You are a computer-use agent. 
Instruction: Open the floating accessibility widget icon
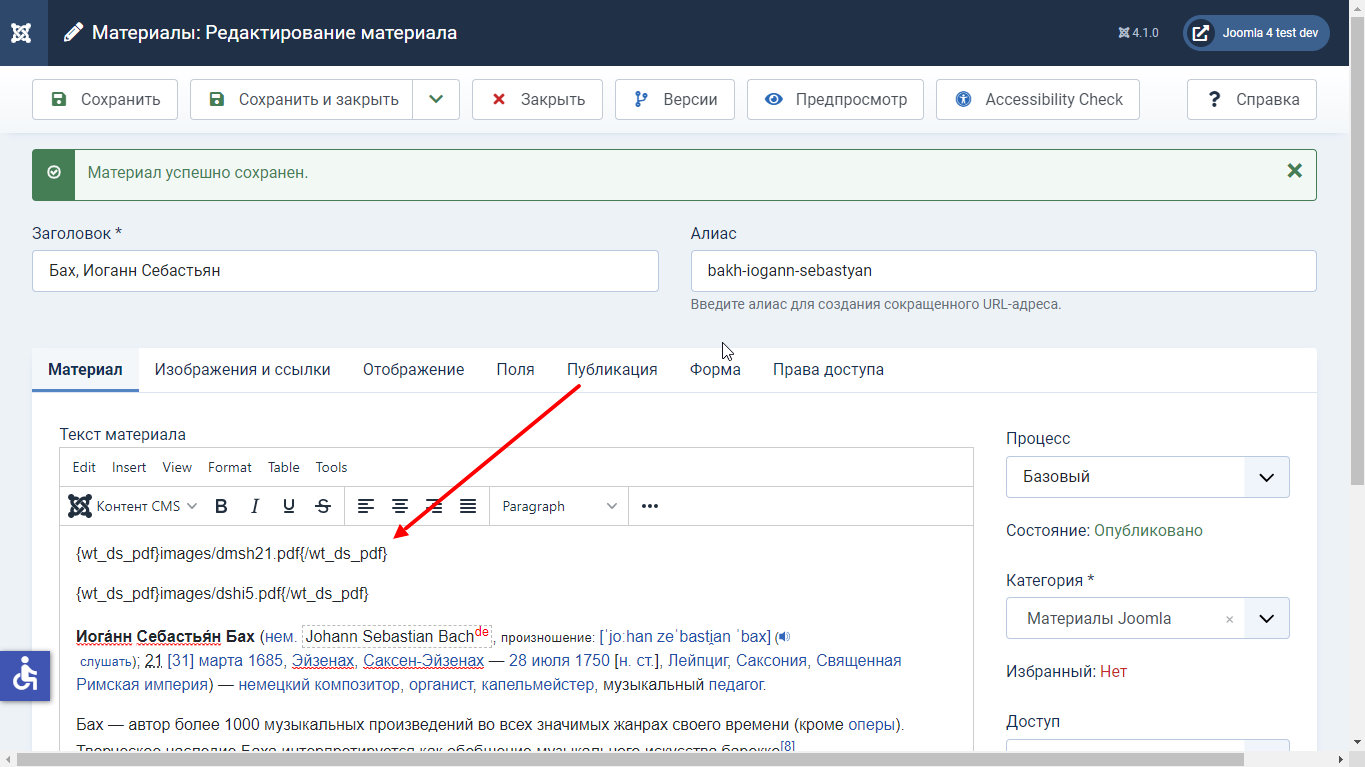click(25, 676)
